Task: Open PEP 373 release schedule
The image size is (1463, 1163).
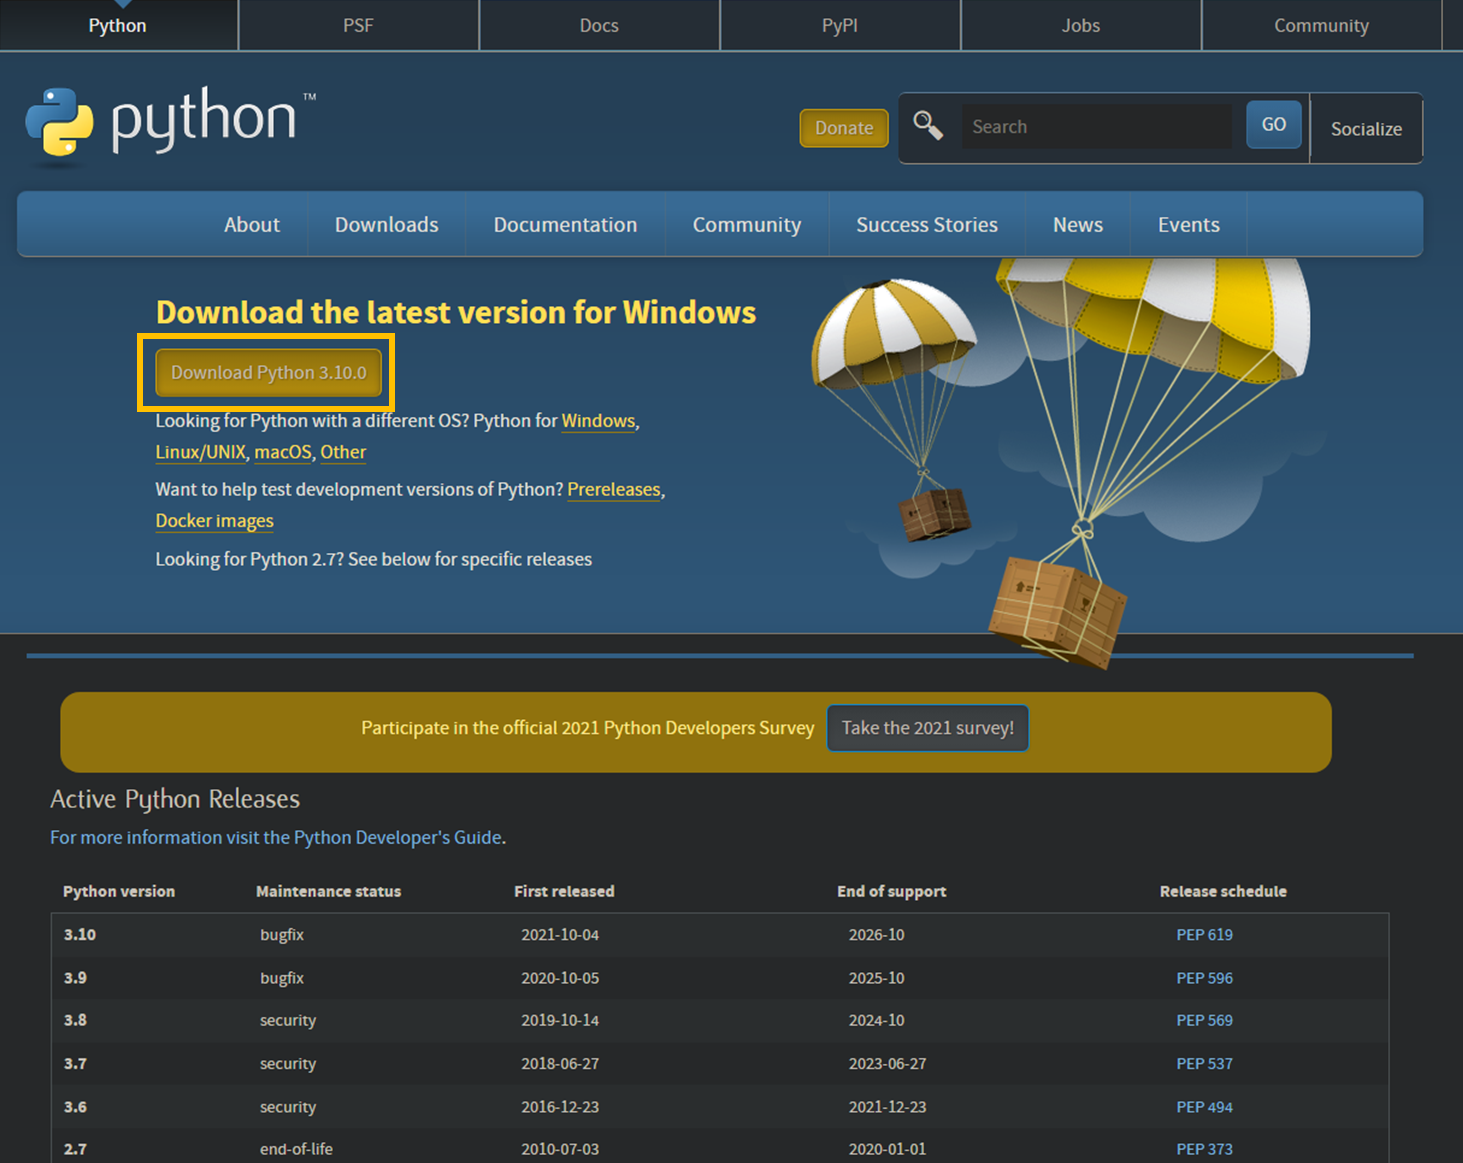Action: tap(1204, 1149)
